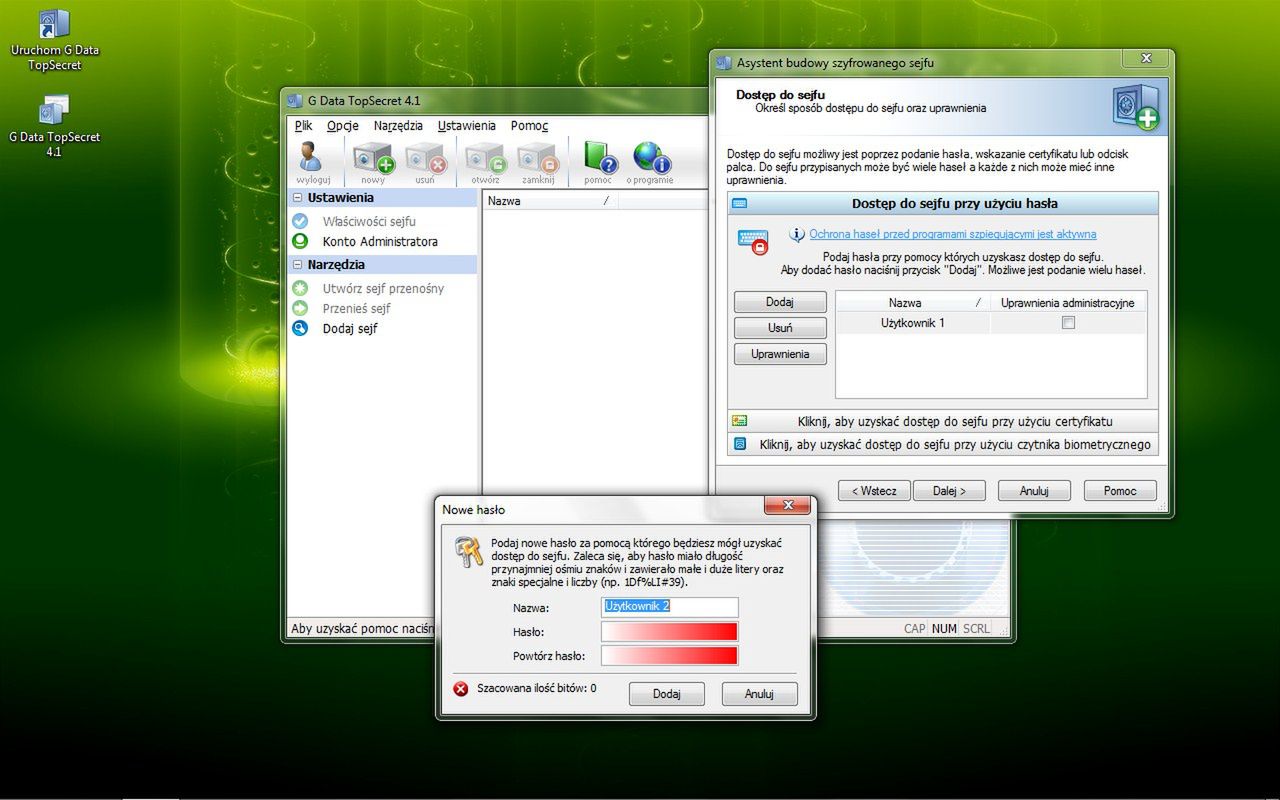Click the zamknij (close safe) toolbar icon
The height and width of the screenshot is (800, 1280).
pyautogui.click(x=537, y=161)
